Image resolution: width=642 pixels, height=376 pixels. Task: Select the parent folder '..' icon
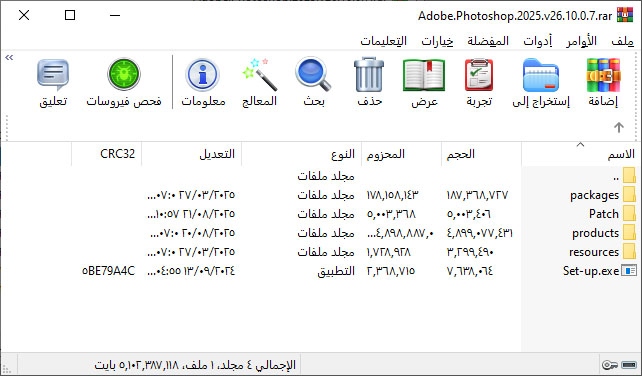coord(629,176)
